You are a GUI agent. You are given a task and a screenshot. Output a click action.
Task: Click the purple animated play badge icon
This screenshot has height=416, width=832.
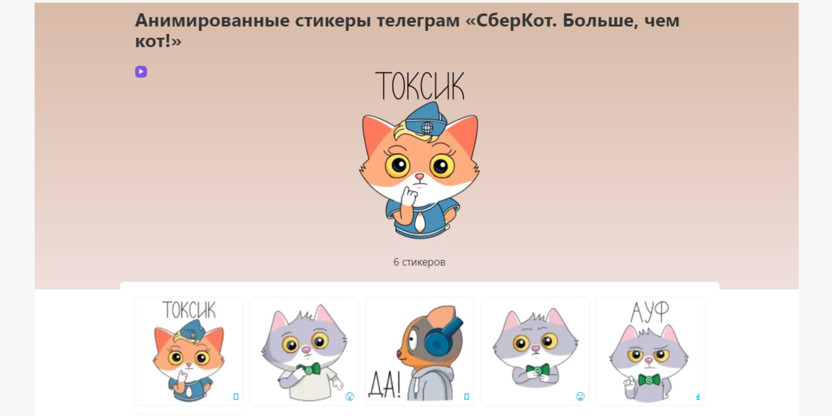[x=141, y=72]
